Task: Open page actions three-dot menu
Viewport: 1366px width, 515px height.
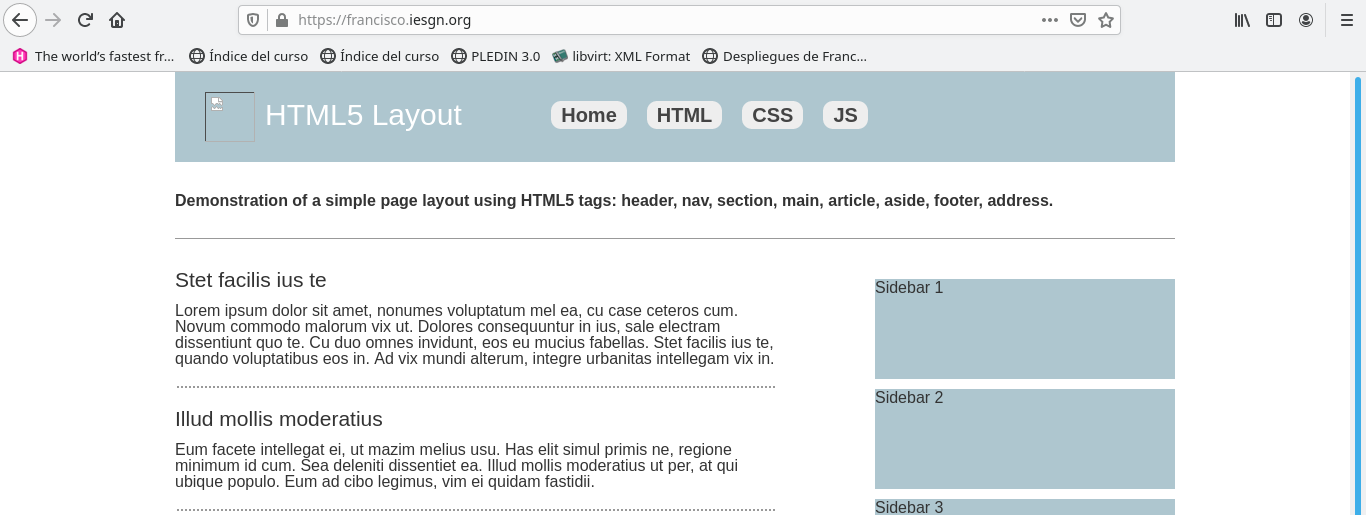Action: pyautogui.click(x=1049, y=20)
